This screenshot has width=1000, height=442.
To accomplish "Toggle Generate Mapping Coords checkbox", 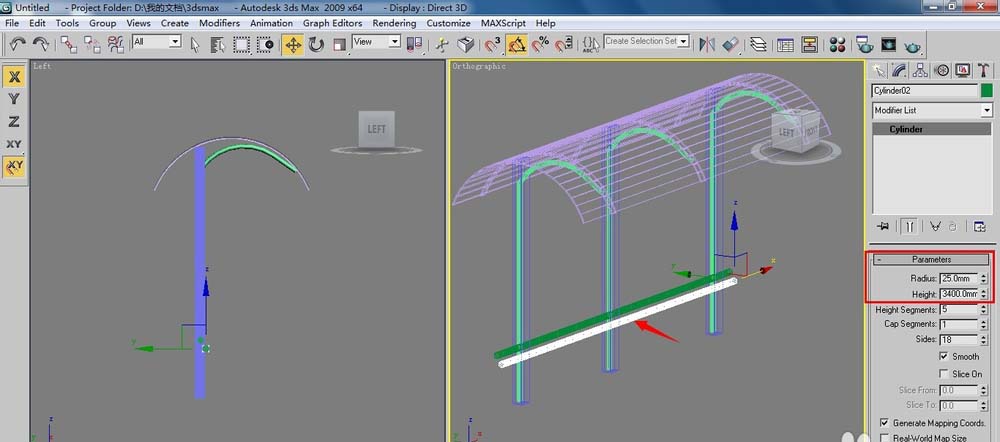I will coord(885,422).
